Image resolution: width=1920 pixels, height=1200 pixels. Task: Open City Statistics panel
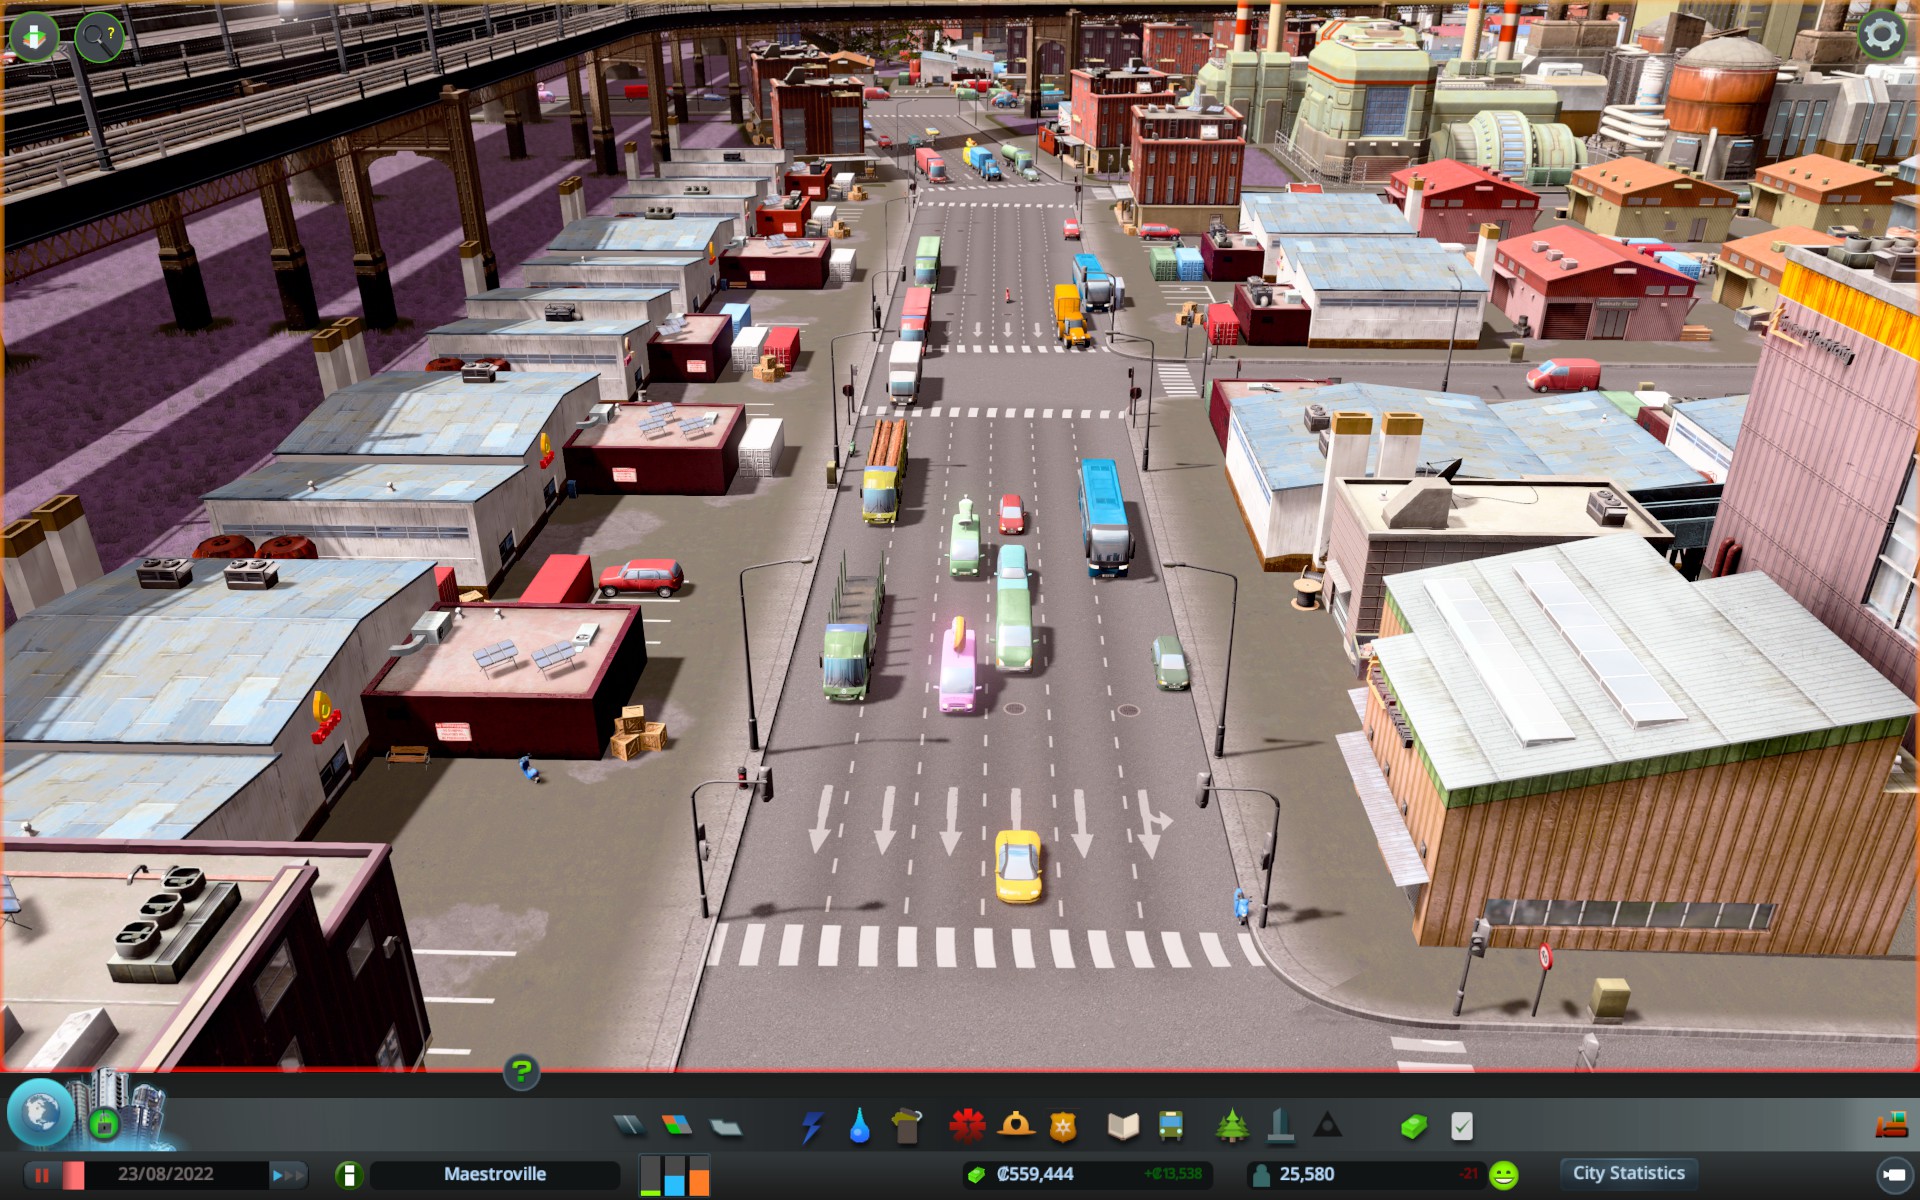click(1628, 1173)
